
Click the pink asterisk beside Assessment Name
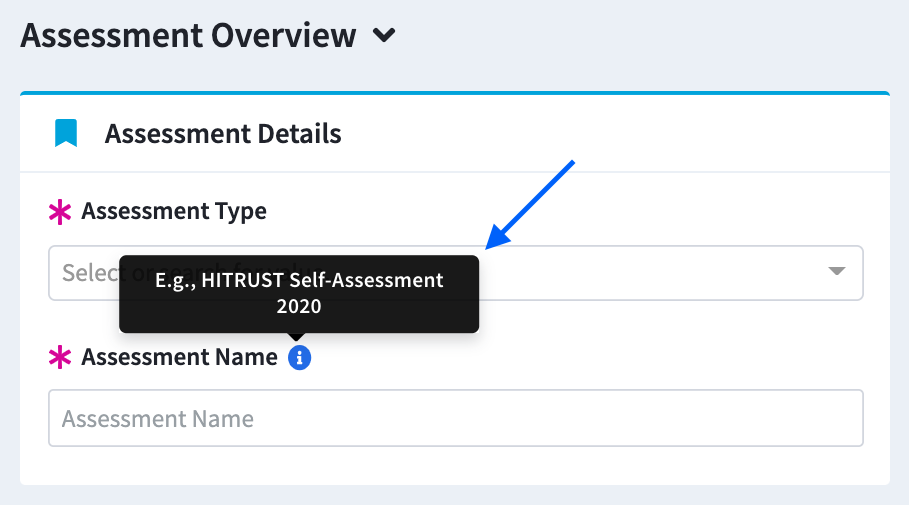coord(60,358)
